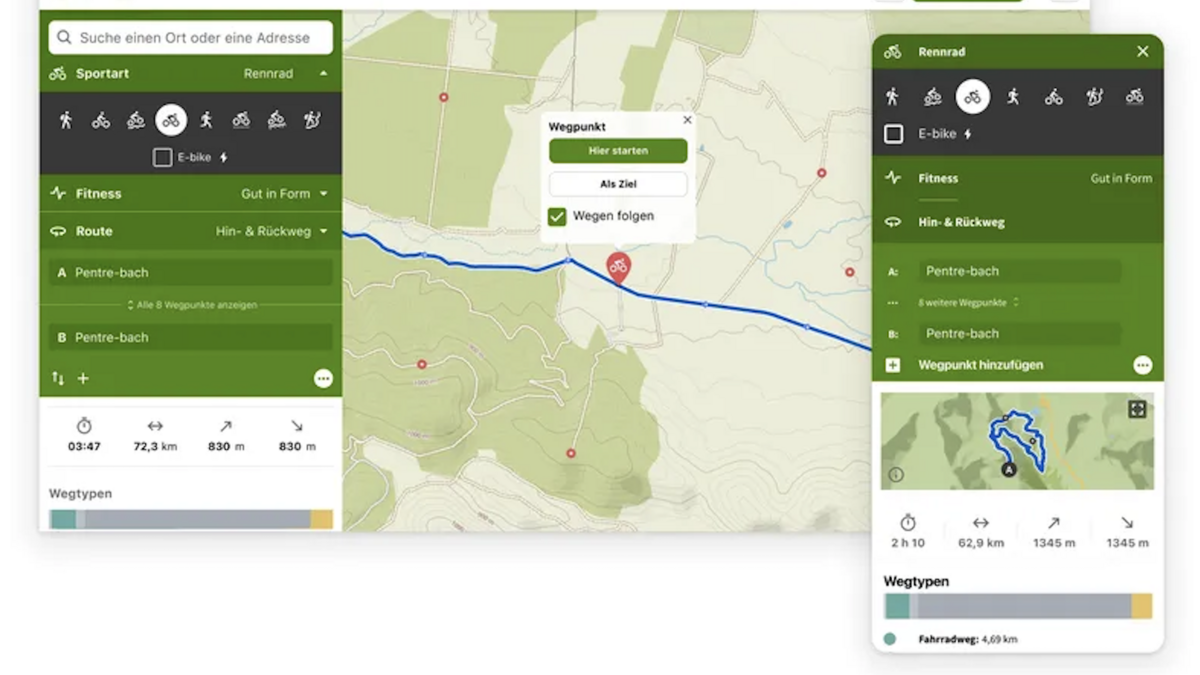Pick the running icon in the Rennrad mobile panel
1200x675 pixels.
pos(1013,97)
